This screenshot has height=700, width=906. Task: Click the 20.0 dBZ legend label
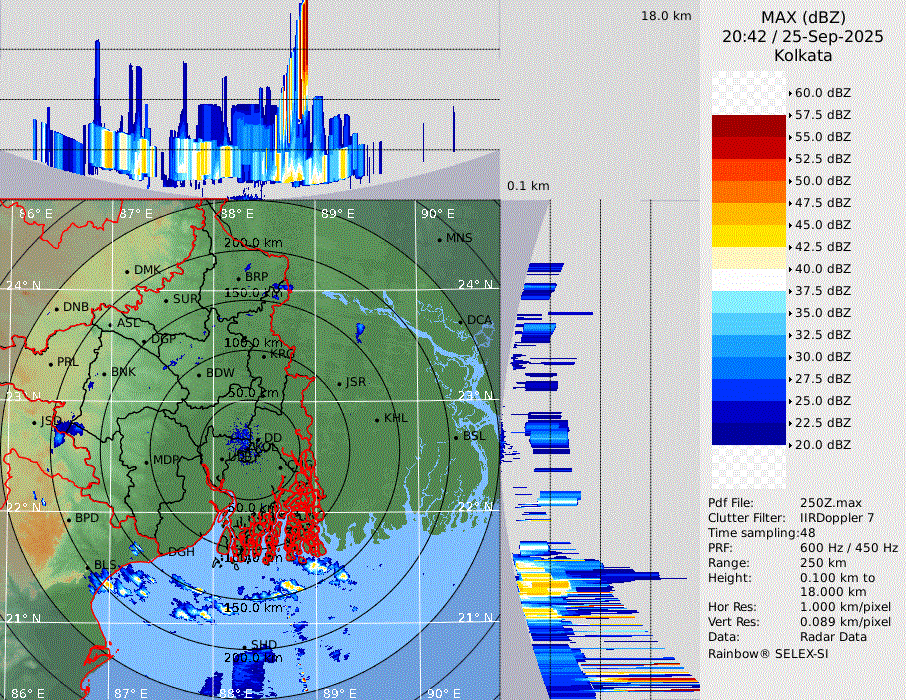[822, 445]
